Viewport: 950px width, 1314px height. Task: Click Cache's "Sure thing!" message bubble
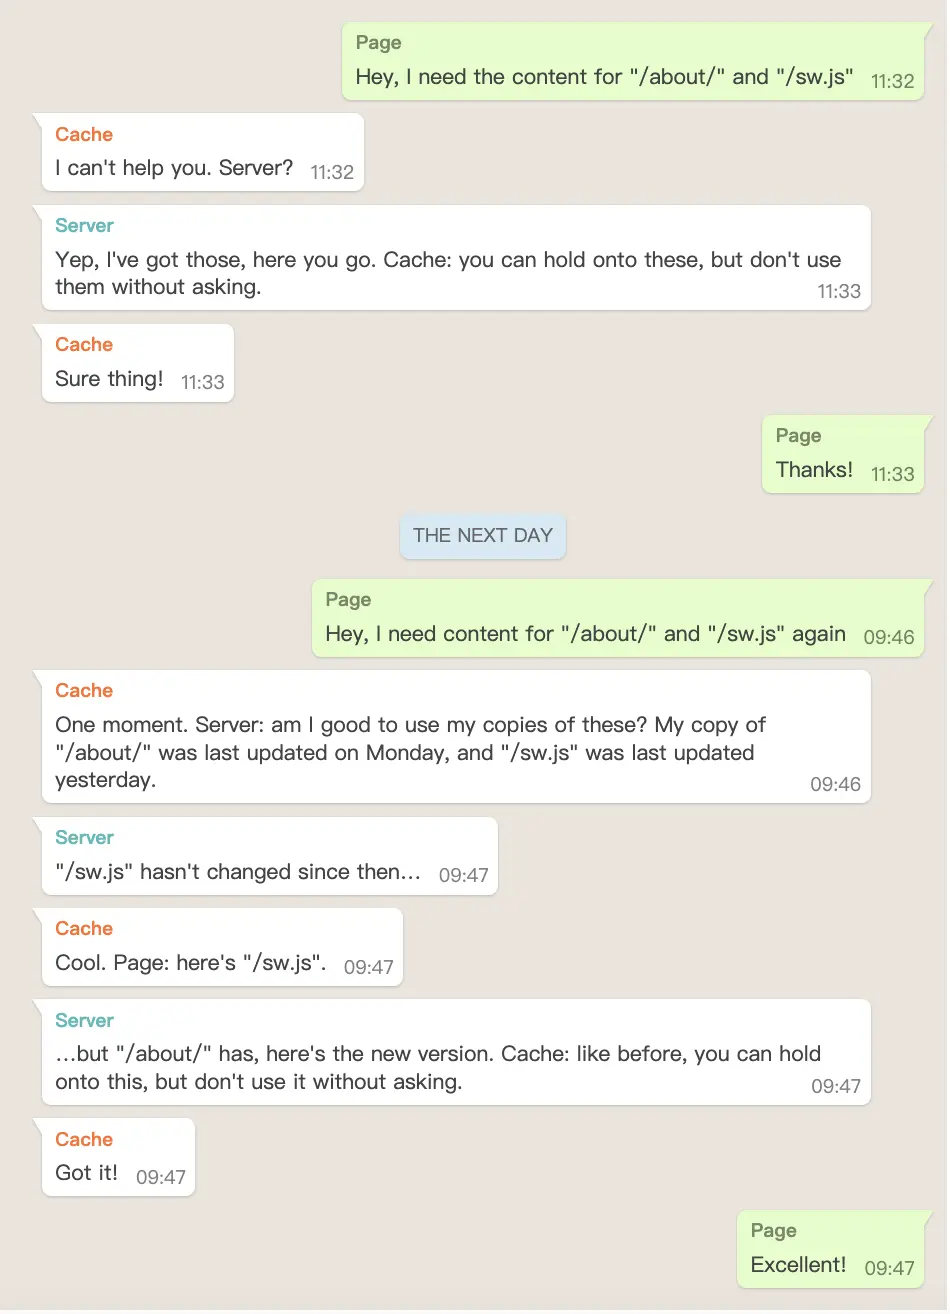point(138,363)
